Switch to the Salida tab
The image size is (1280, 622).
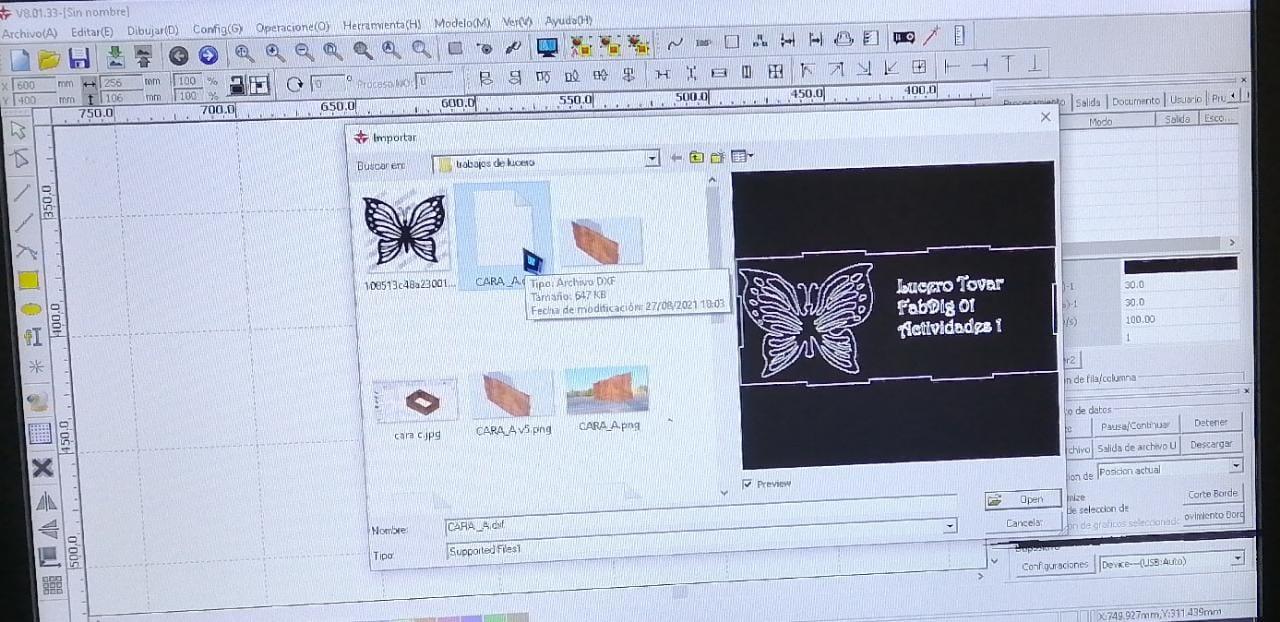pos(1088,102)
